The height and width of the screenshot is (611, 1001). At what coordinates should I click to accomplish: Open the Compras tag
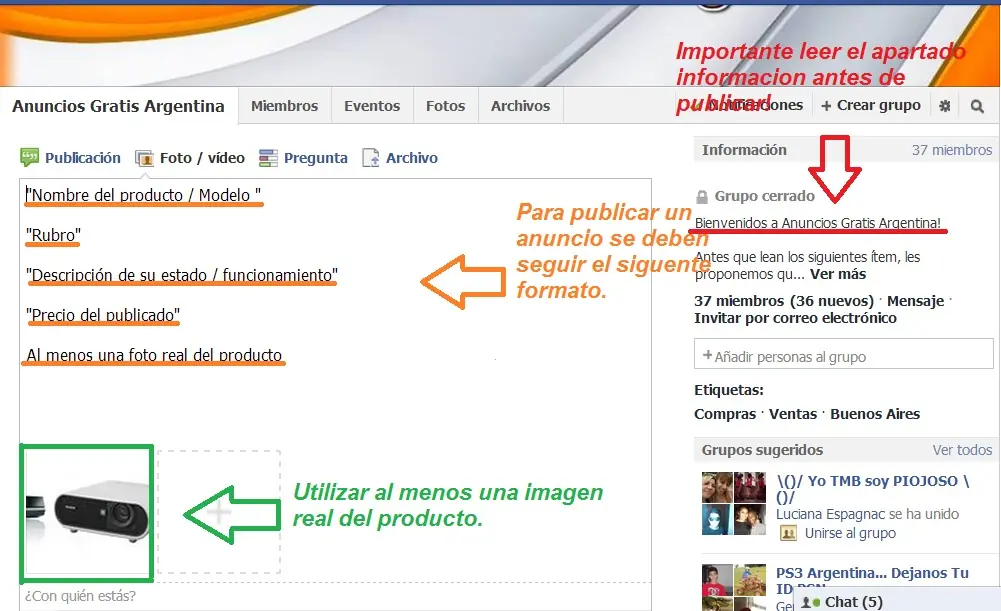point(725,414)
